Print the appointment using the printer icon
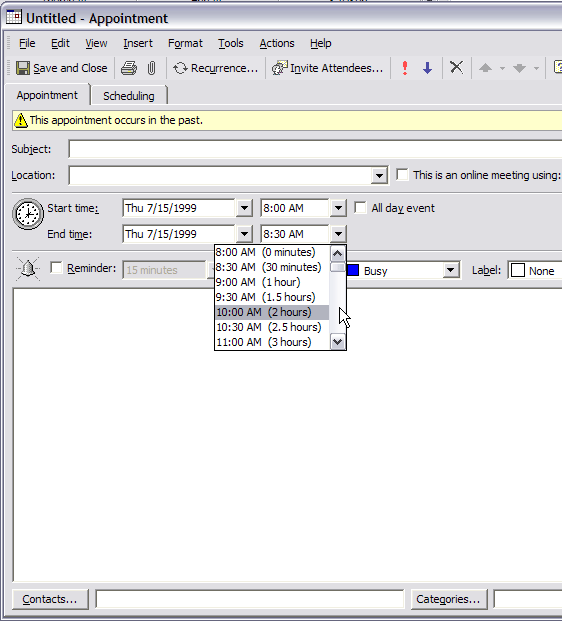The image size is (562, 621). (129, 68)
